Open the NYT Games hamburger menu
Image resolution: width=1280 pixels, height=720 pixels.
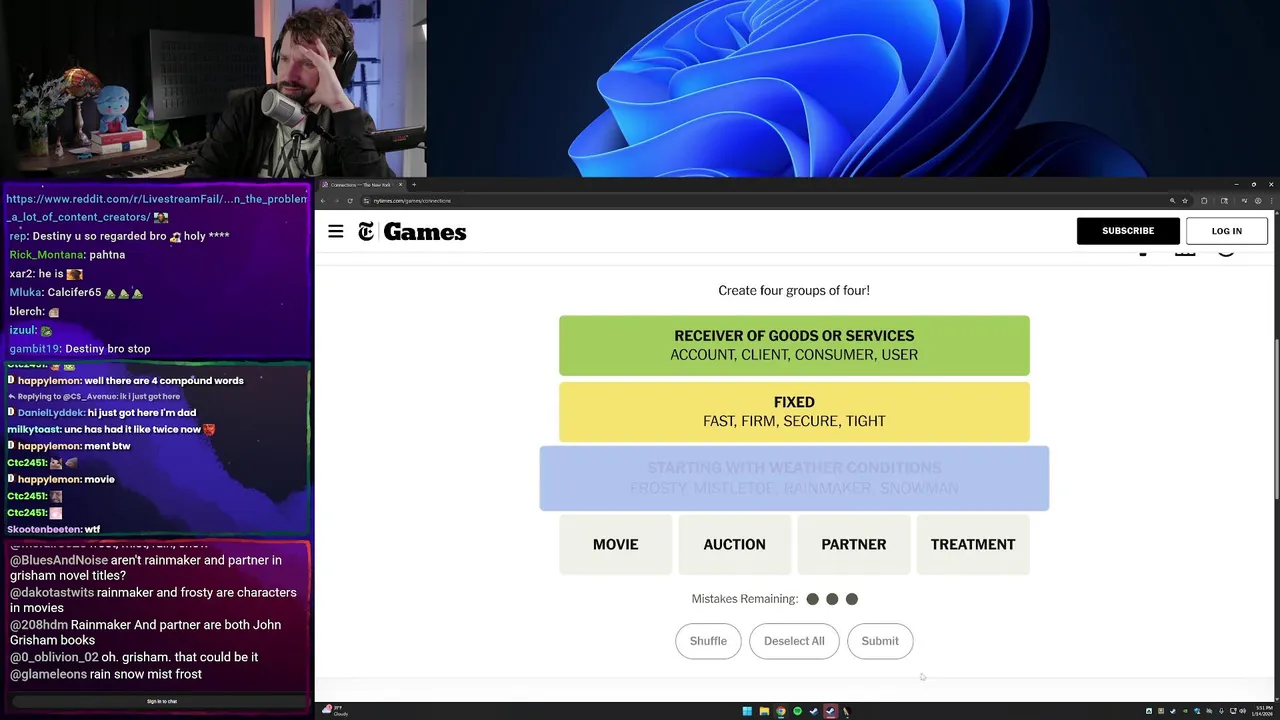336,232
